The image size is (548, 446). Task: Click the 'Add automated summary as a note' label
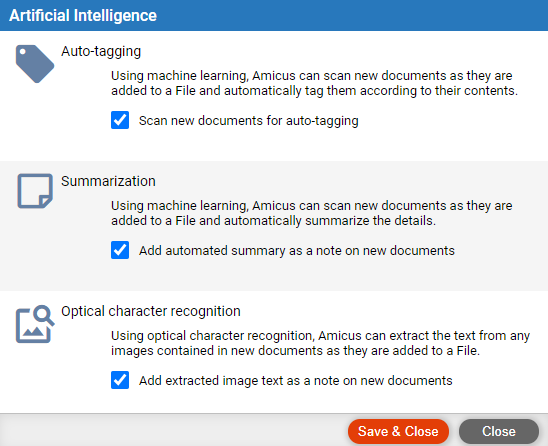click(x=297, y=251)
